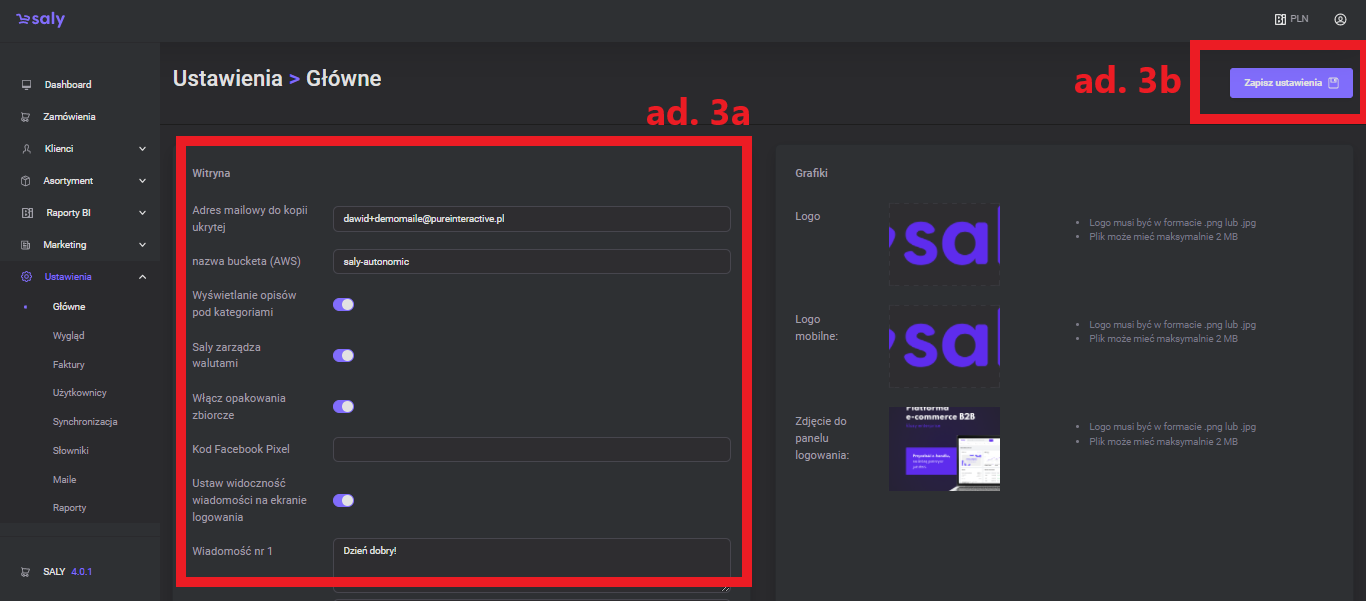Screen dimensions: 1366x601
Task: Click the Asortyment box icon
Action: point(26,181)
